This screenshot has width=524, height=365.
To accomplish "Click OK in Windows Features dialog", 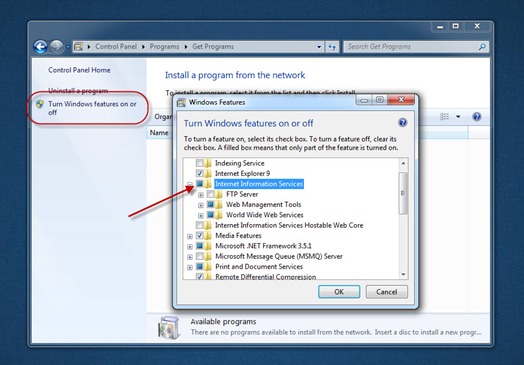I will 339,292.
